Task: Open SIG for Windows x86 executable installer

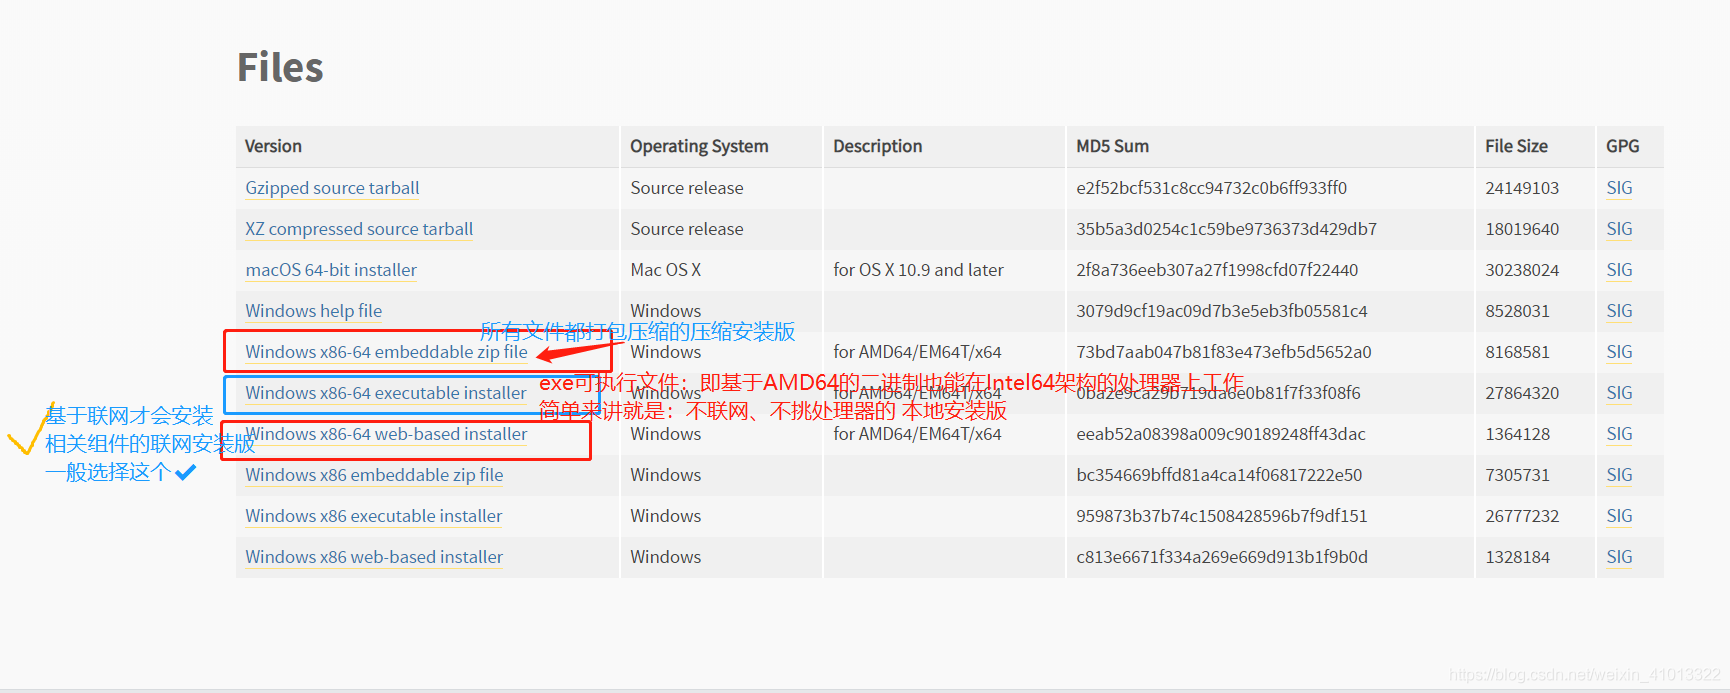Action: 1619,516
